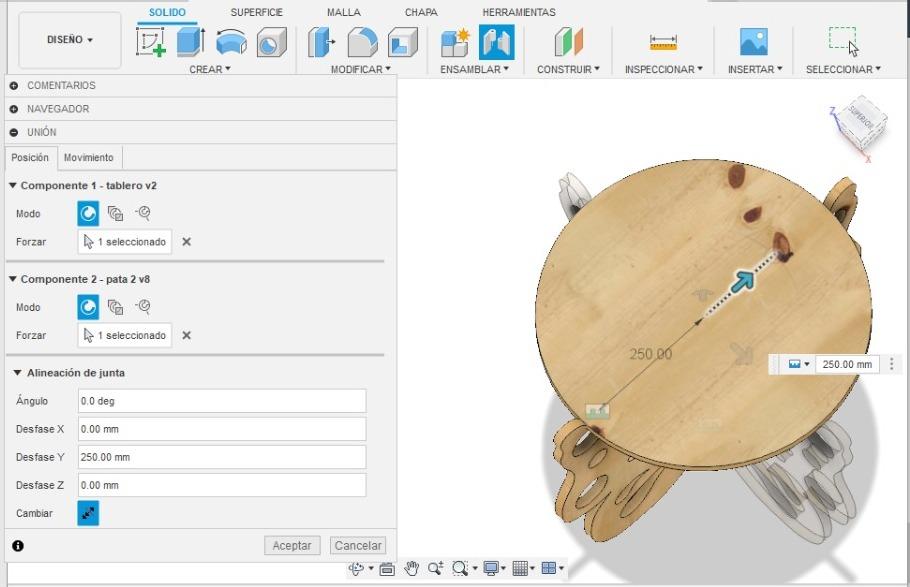Open the CONSTRUIR dropdown menu
This screenshot has height=587, width=910.
pyautogui.click(x=568, y=69)
